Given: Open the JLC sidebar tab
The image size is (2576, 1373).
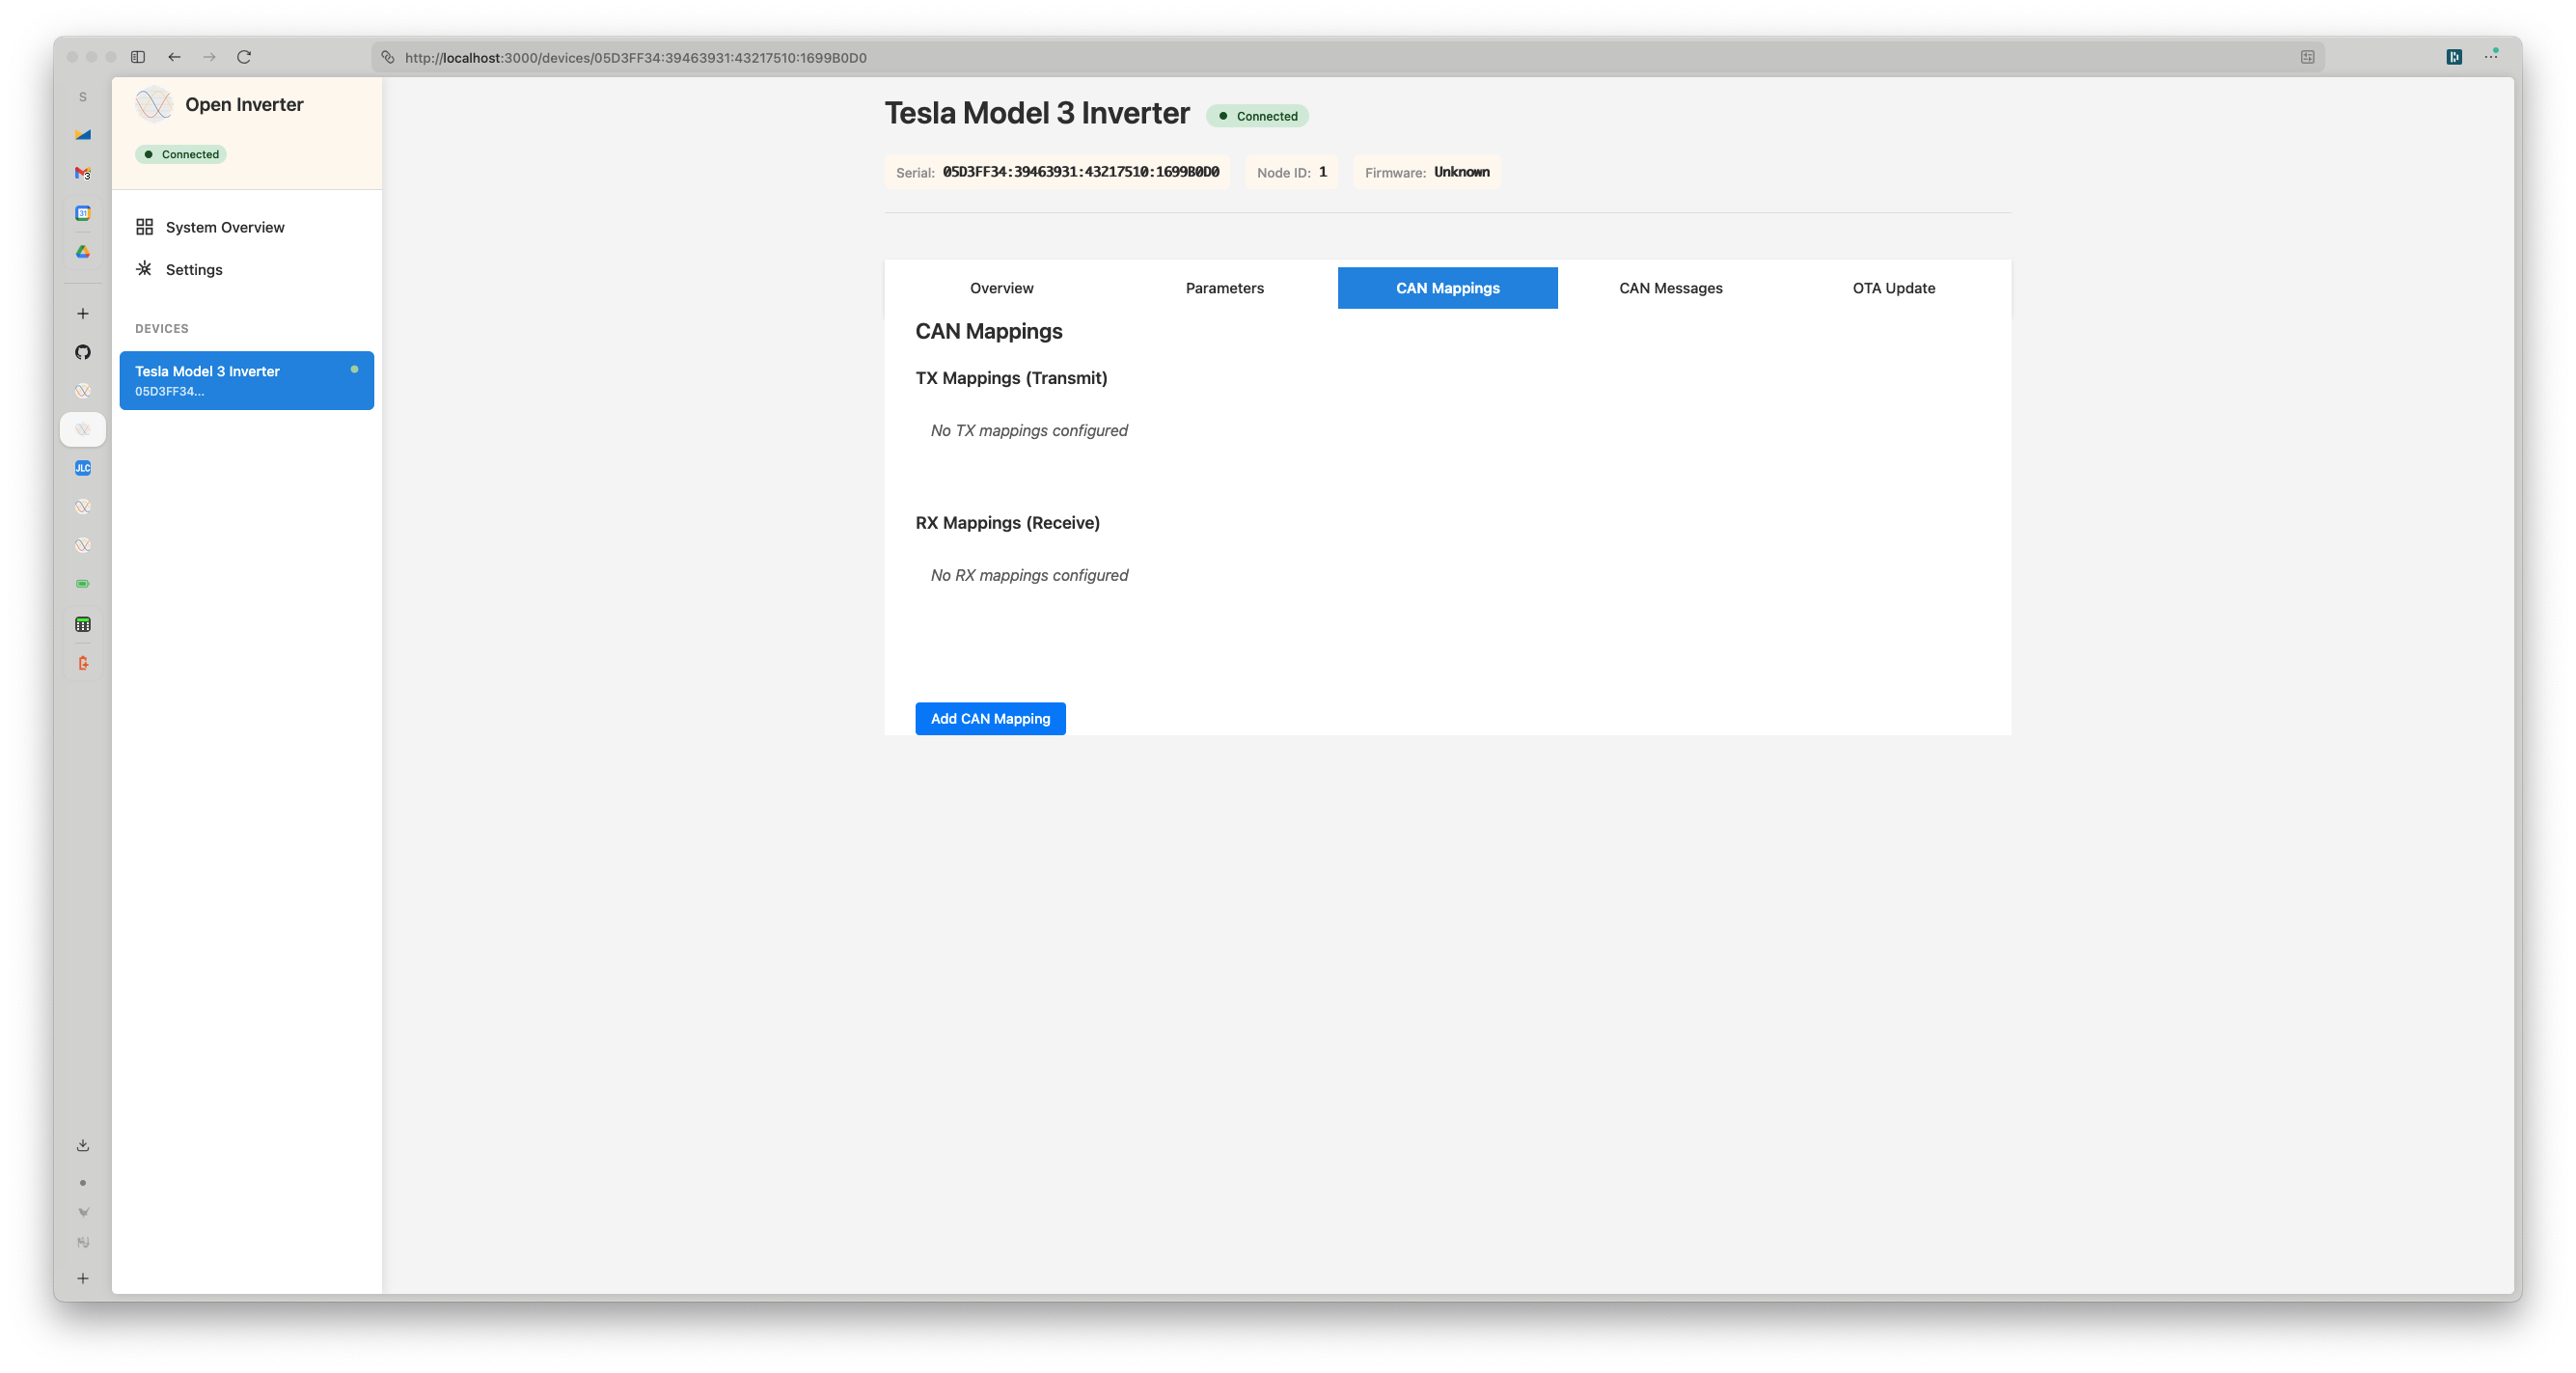Looking at the screenshot, I should point(83,468).
